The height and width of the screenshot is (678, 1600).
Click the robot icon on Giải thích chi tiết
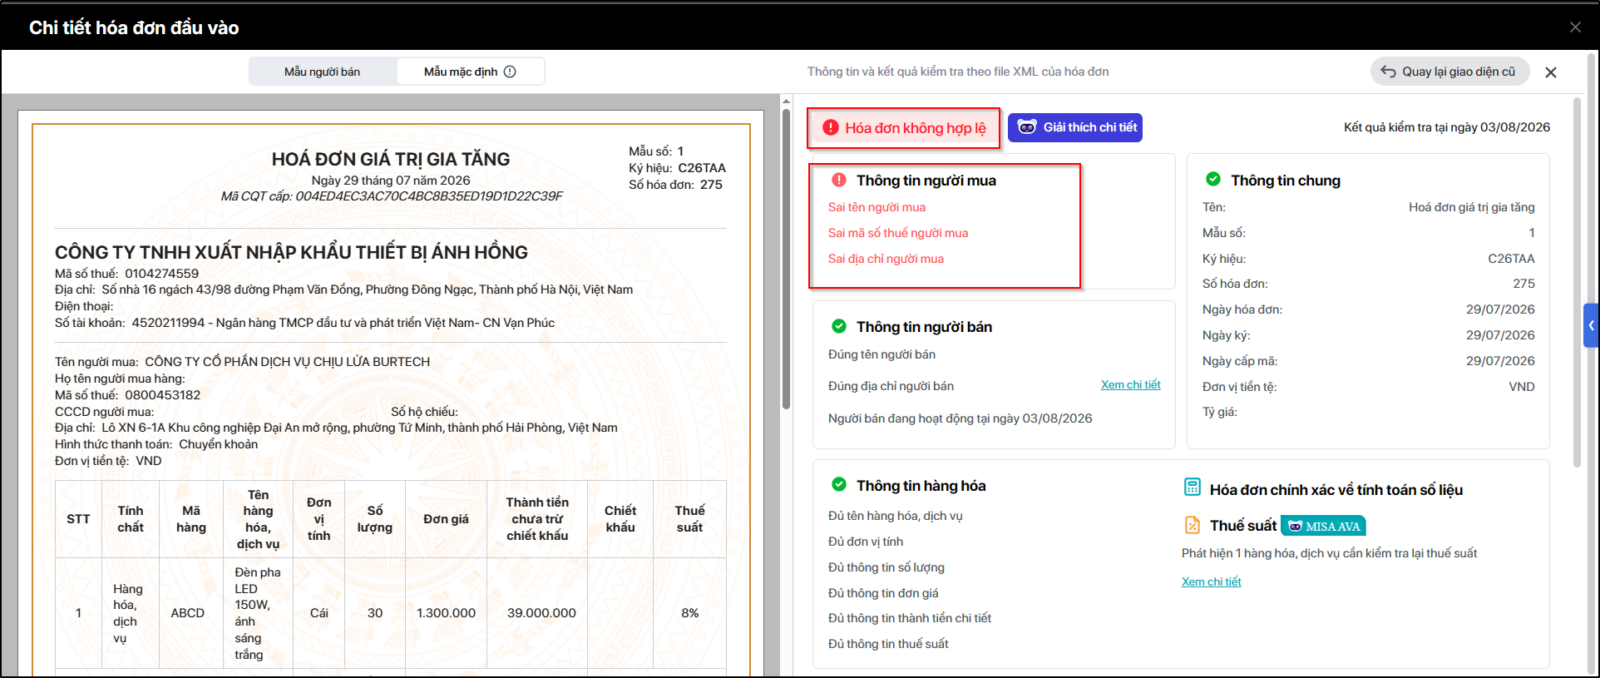[x=1027, y=127]
